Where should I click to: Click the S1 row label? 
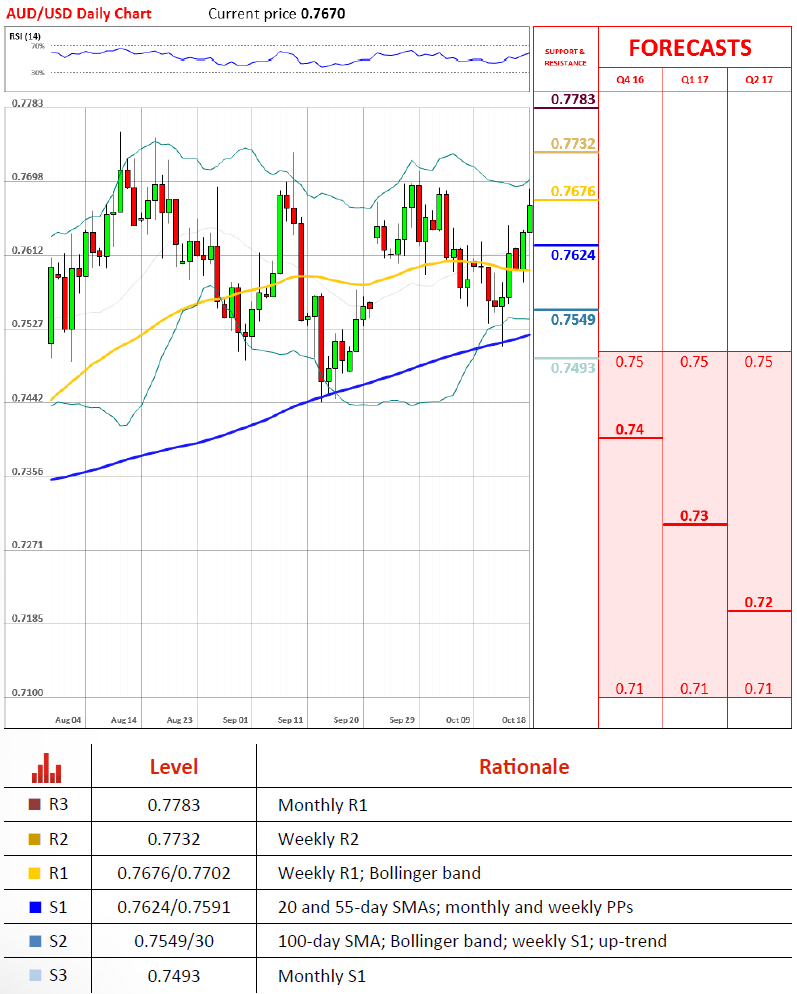point(58,908)
